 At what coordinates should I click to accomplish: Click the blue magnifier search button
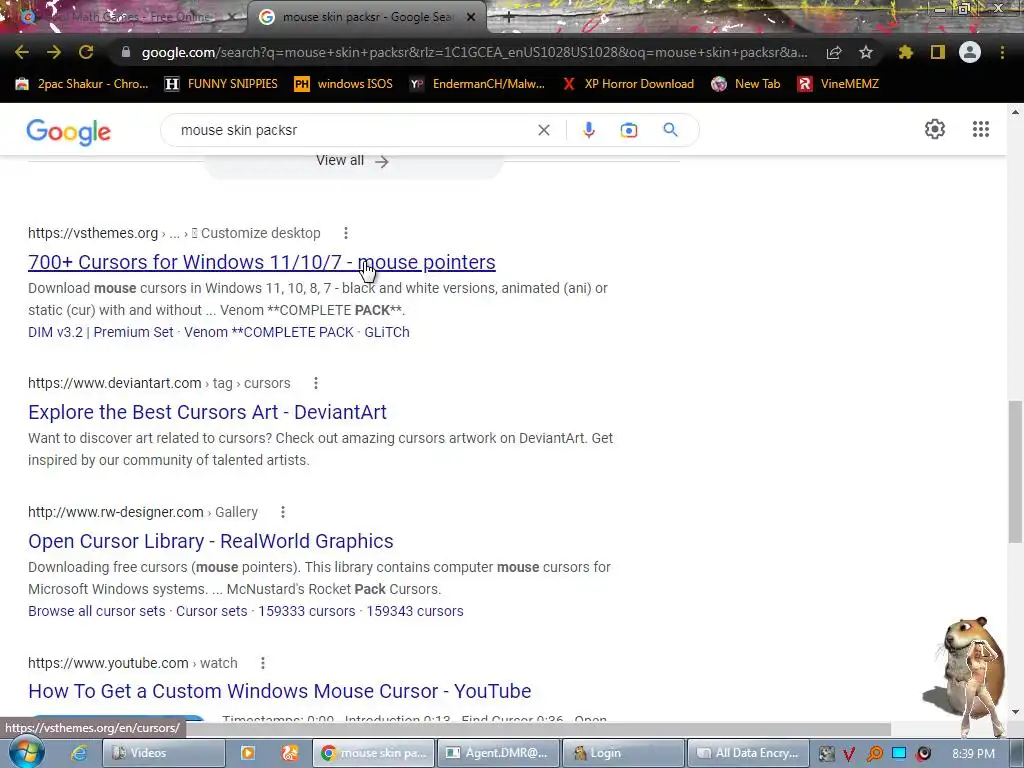click(x=670, y=130)
